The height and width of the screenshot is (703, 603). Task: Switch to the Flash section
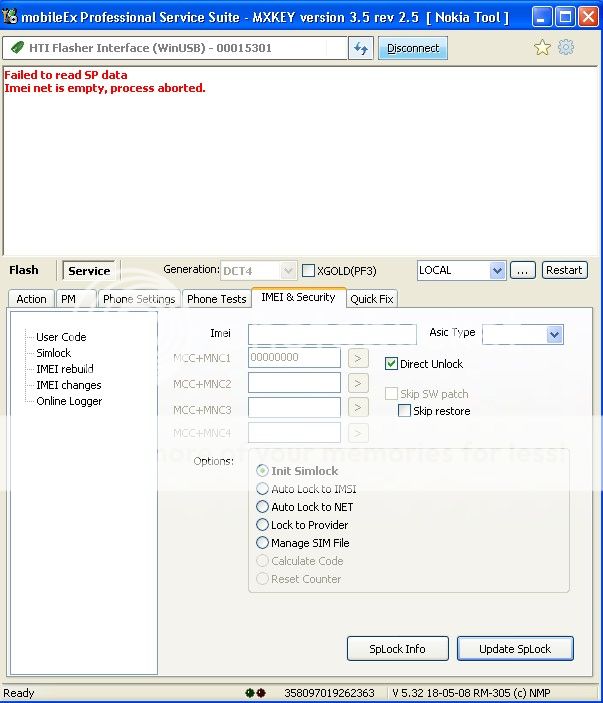click(x=24, y=270)
